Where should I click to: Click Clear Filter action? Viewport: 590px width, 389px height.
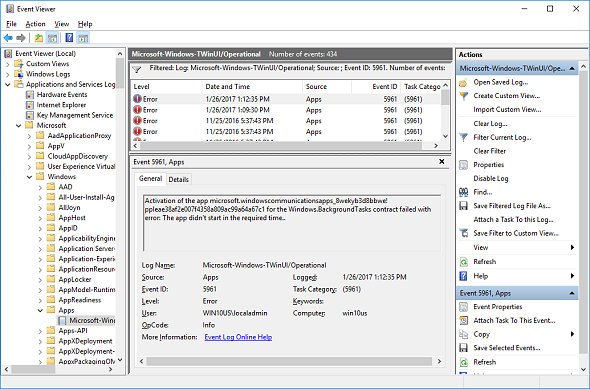tap(490, 151)
